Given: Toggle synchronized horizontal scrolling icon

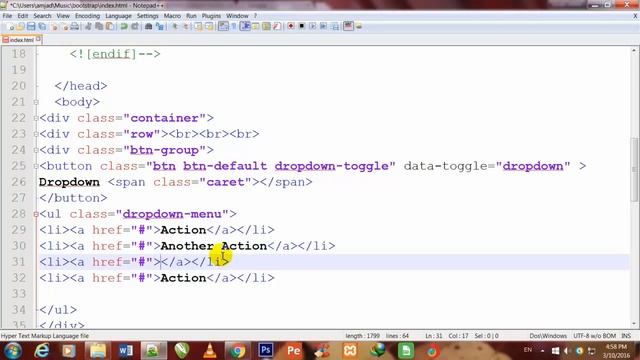Looking at the screenshot, I should tap(209, 27).
